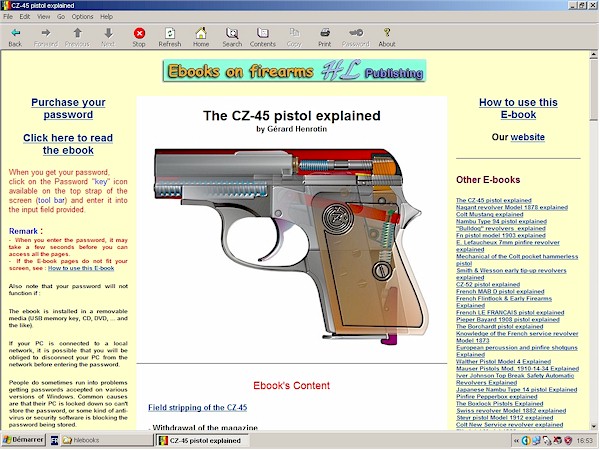Stop loading with the red Stop icon
600x450 pixels.
[x=139, y=37]
